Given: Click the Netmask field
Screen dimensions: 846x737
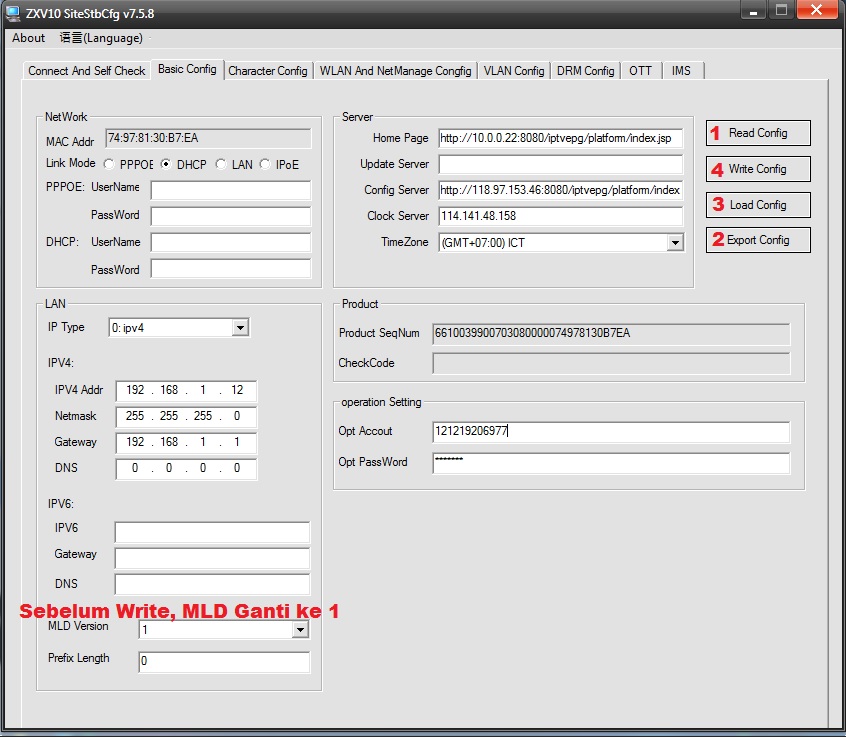Looking at the screenshot, I should 186,416.
